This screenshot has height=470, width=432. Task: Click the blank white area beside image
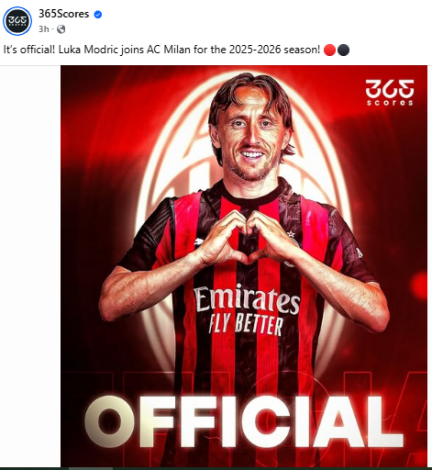coord(30,267)
